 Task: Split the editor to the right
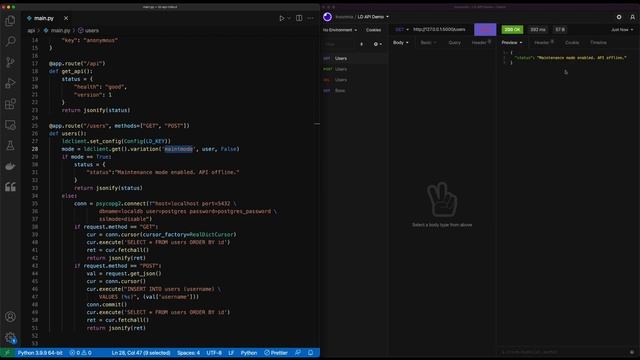[299, 18]
